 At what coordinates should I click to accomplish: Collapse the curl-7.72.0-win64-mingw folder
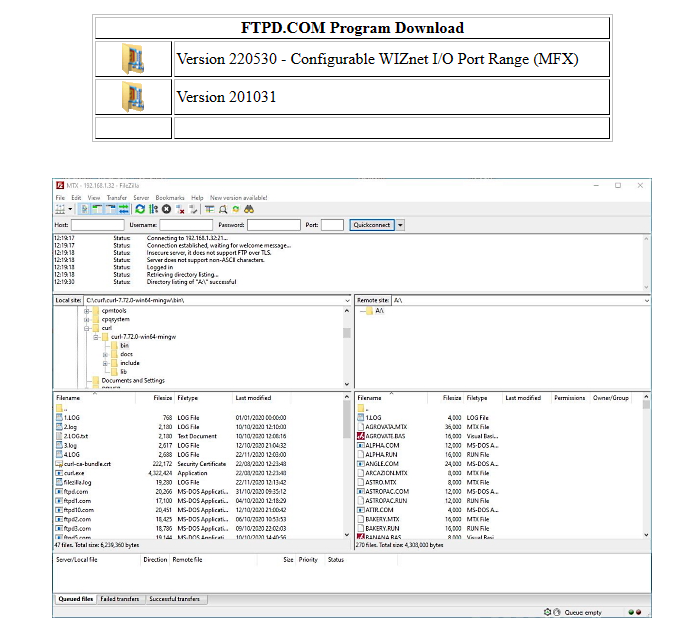click(x=96, y=337)
